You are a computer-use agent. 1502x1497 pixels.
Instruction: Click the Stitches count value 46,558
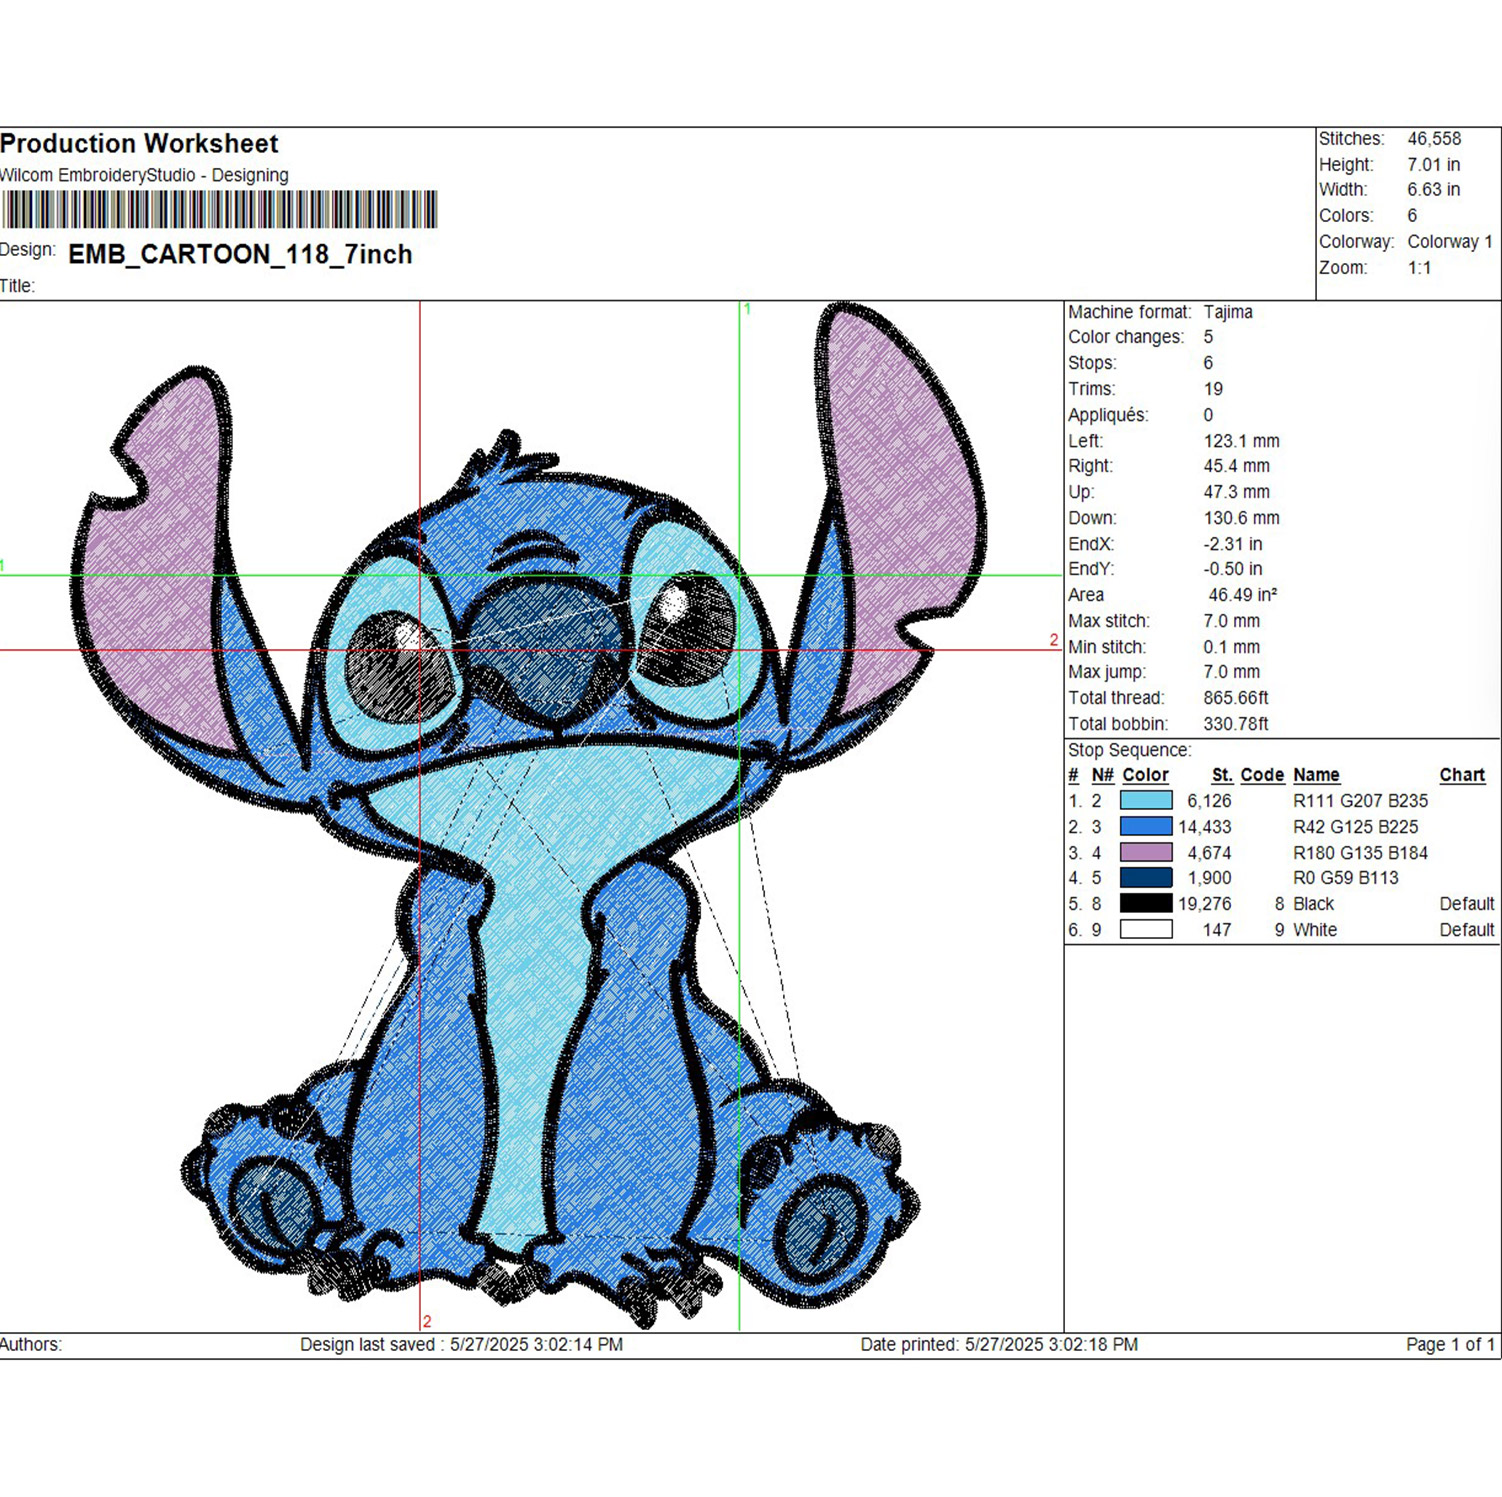click(x=1434, y=139)
